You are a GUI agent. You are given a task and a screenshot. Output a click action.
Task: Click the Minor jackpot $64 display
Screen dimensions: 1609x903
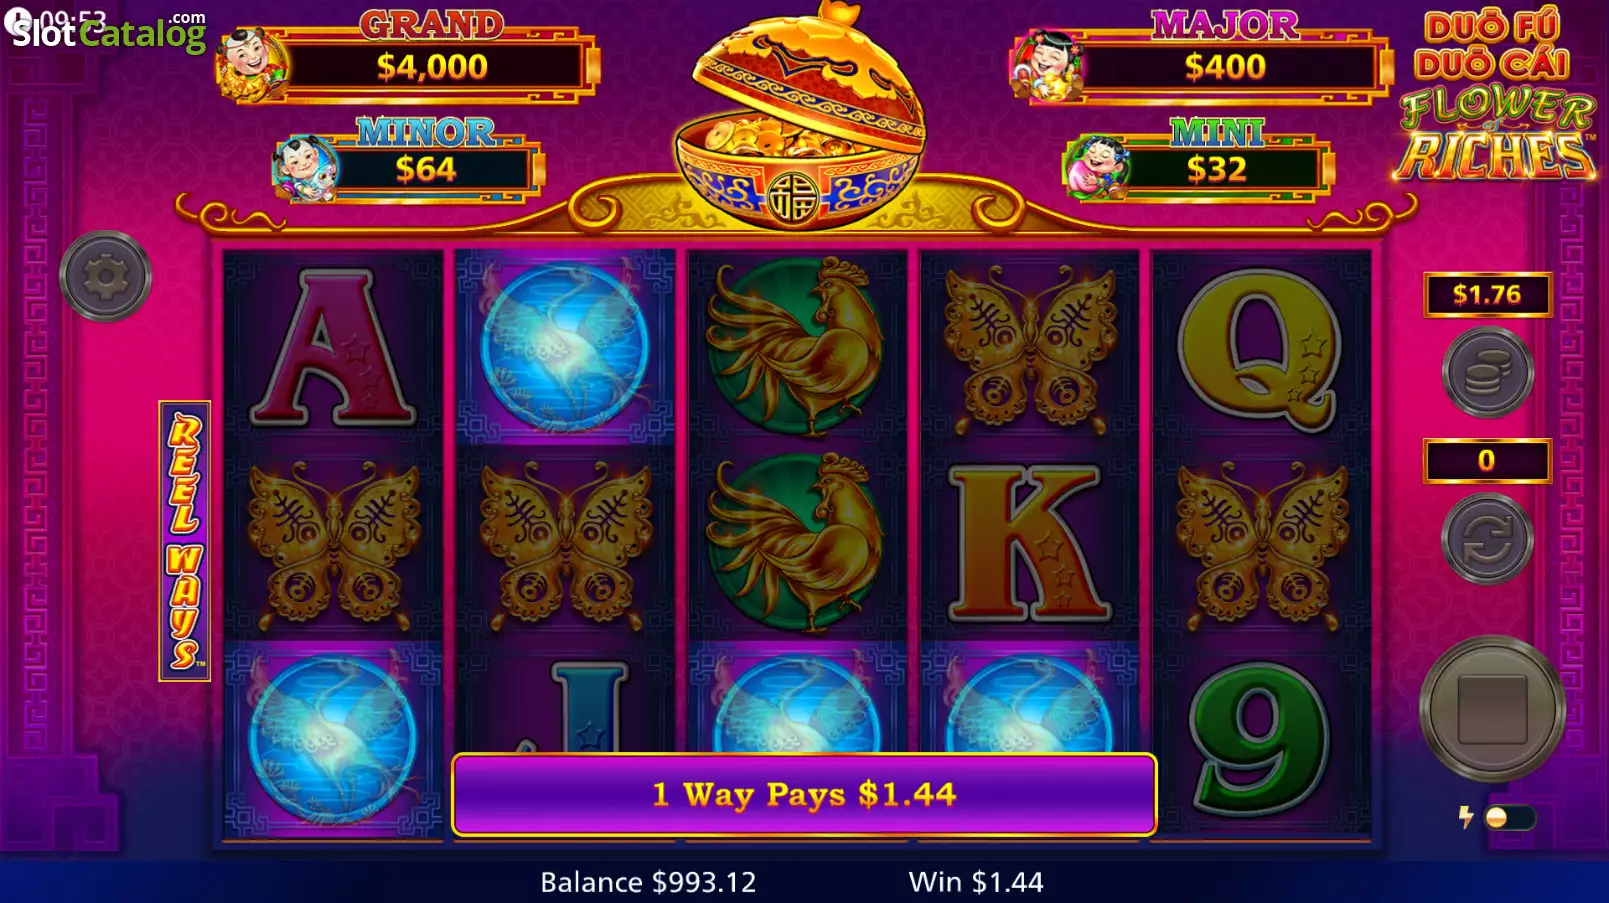pos(408,160)
